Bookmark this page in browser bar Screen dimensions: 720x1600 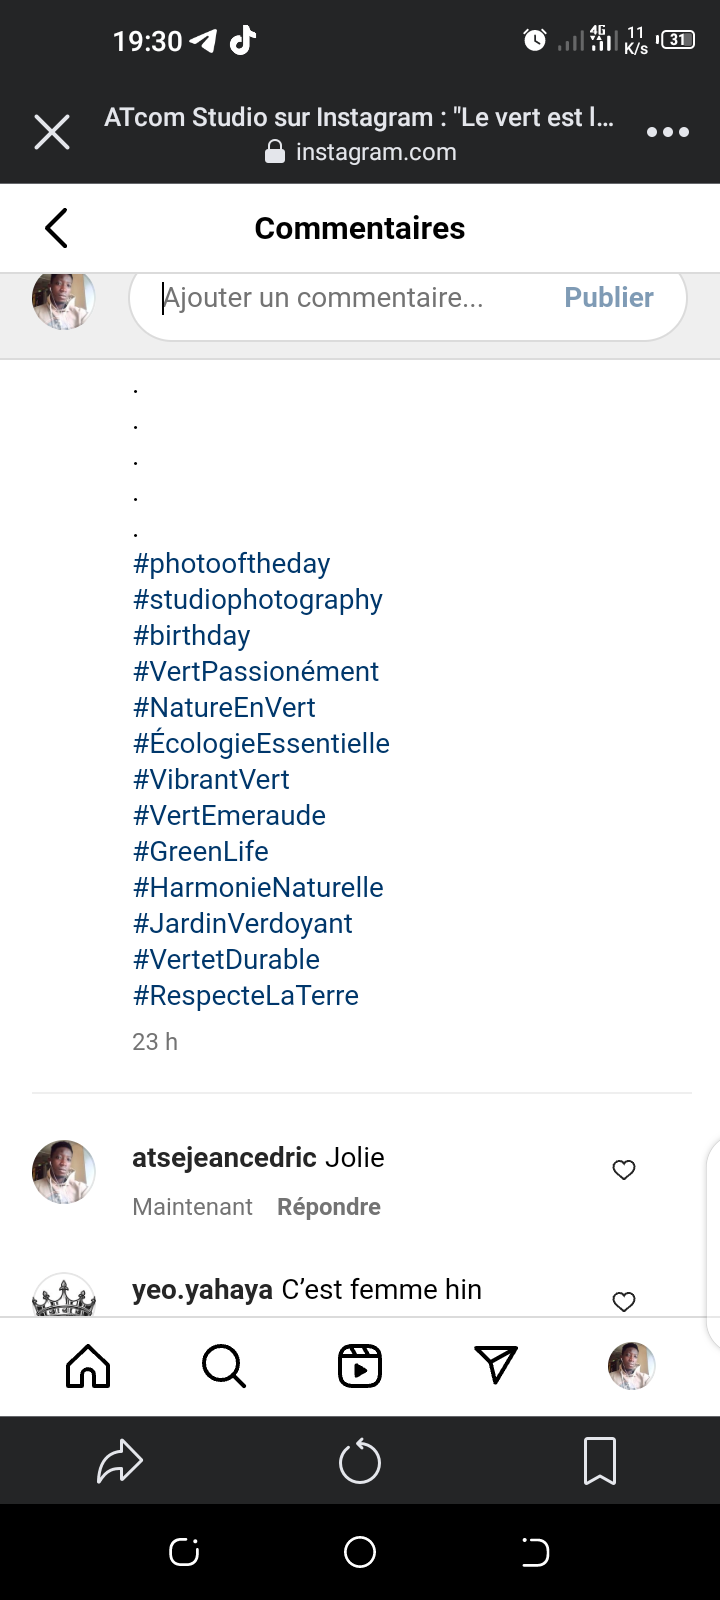(599, 1462)
